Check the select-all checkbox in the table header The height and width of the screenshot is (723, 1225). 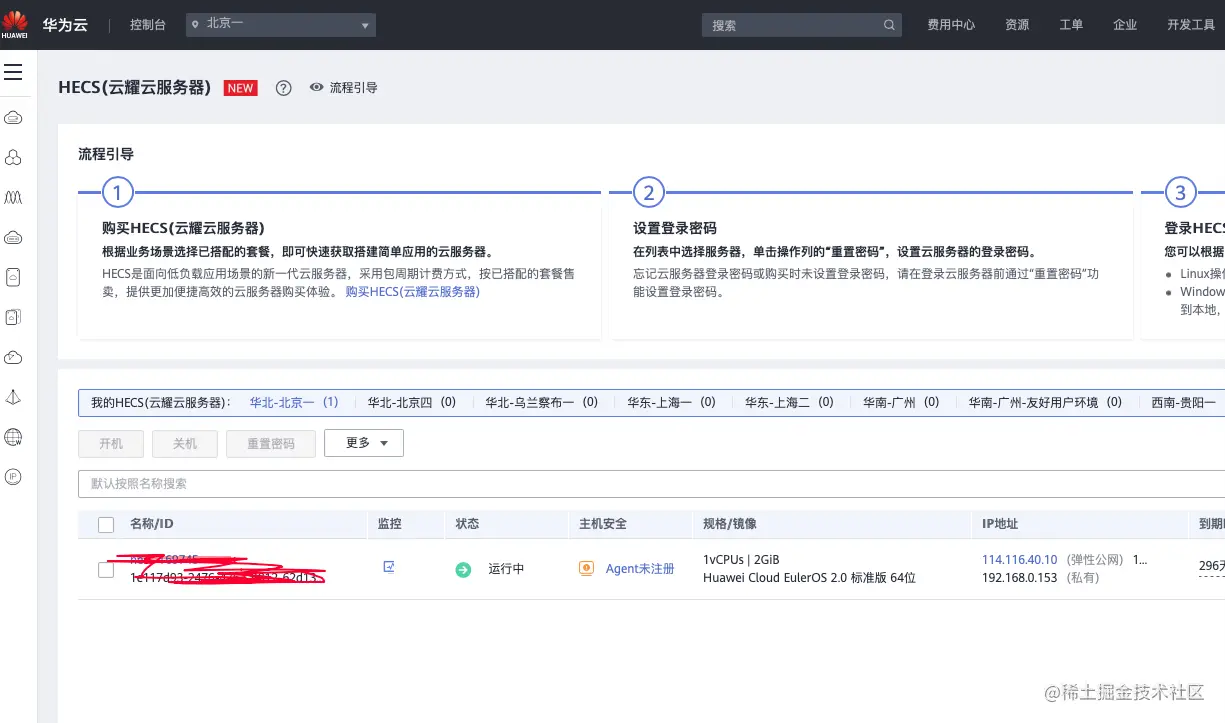coord(106,524)
